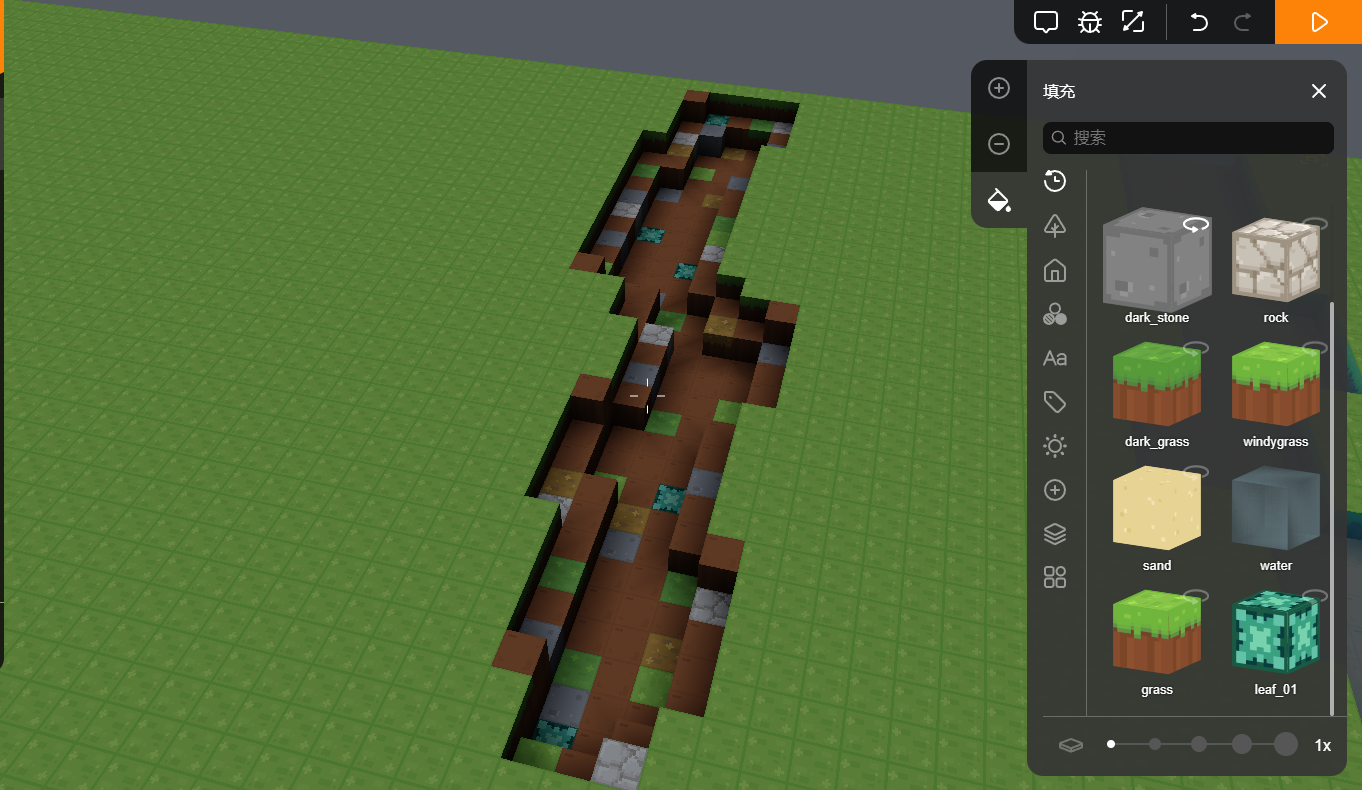Click the rotate icon on windygrass
Screen dimensions: 1362x790
pyautogui.click(x=1314, y=348)
